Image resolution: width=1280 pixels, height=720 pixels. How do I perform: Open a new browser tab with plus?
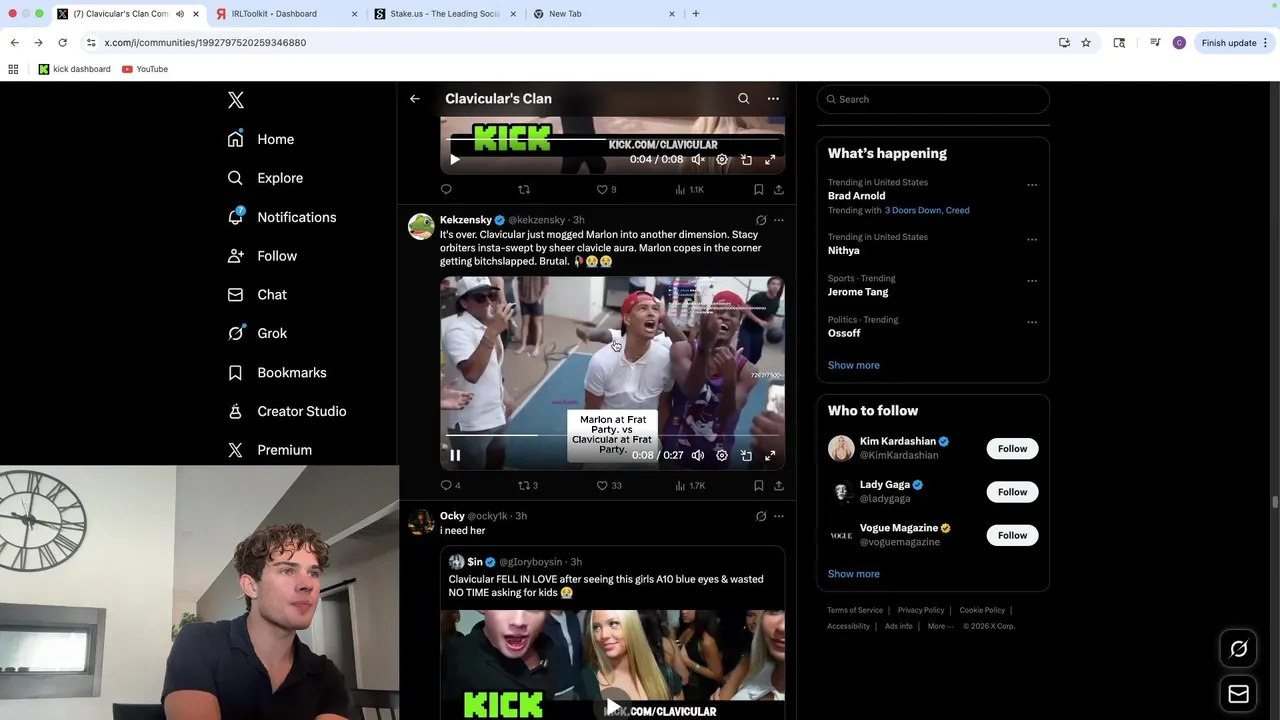click(696, 14)
